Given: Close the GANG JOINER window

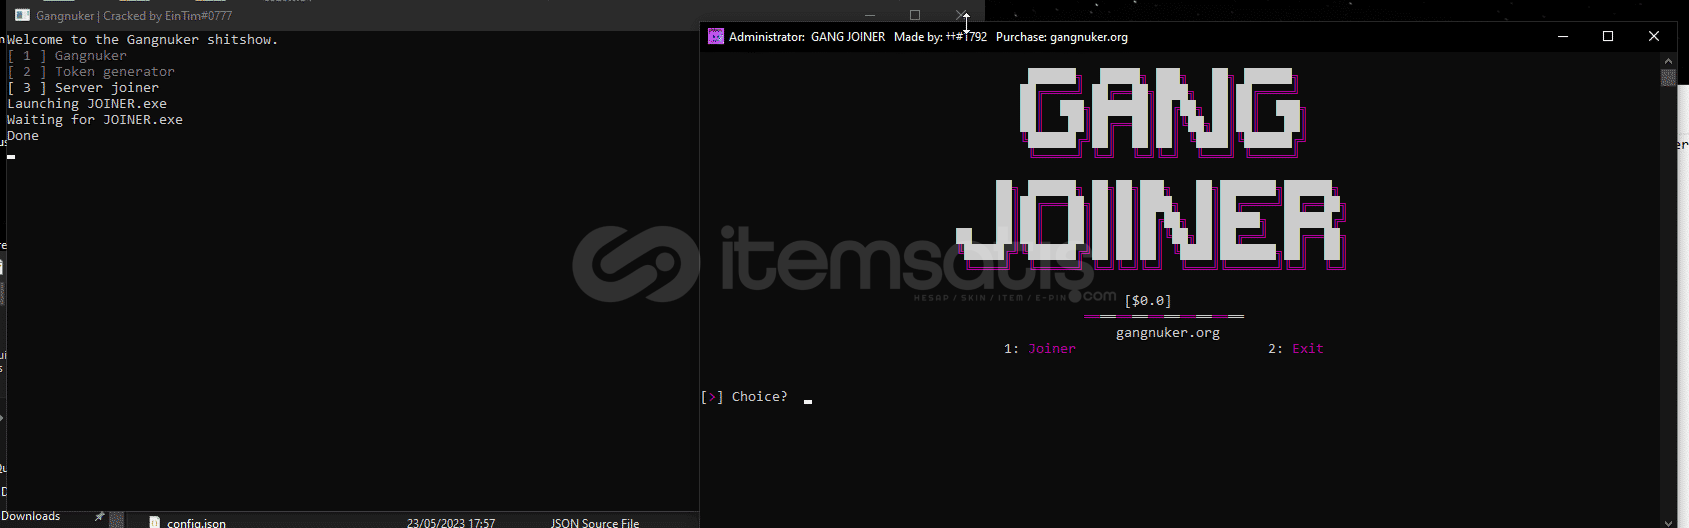Looking at the screenshot, I should tap(1654, 37).
